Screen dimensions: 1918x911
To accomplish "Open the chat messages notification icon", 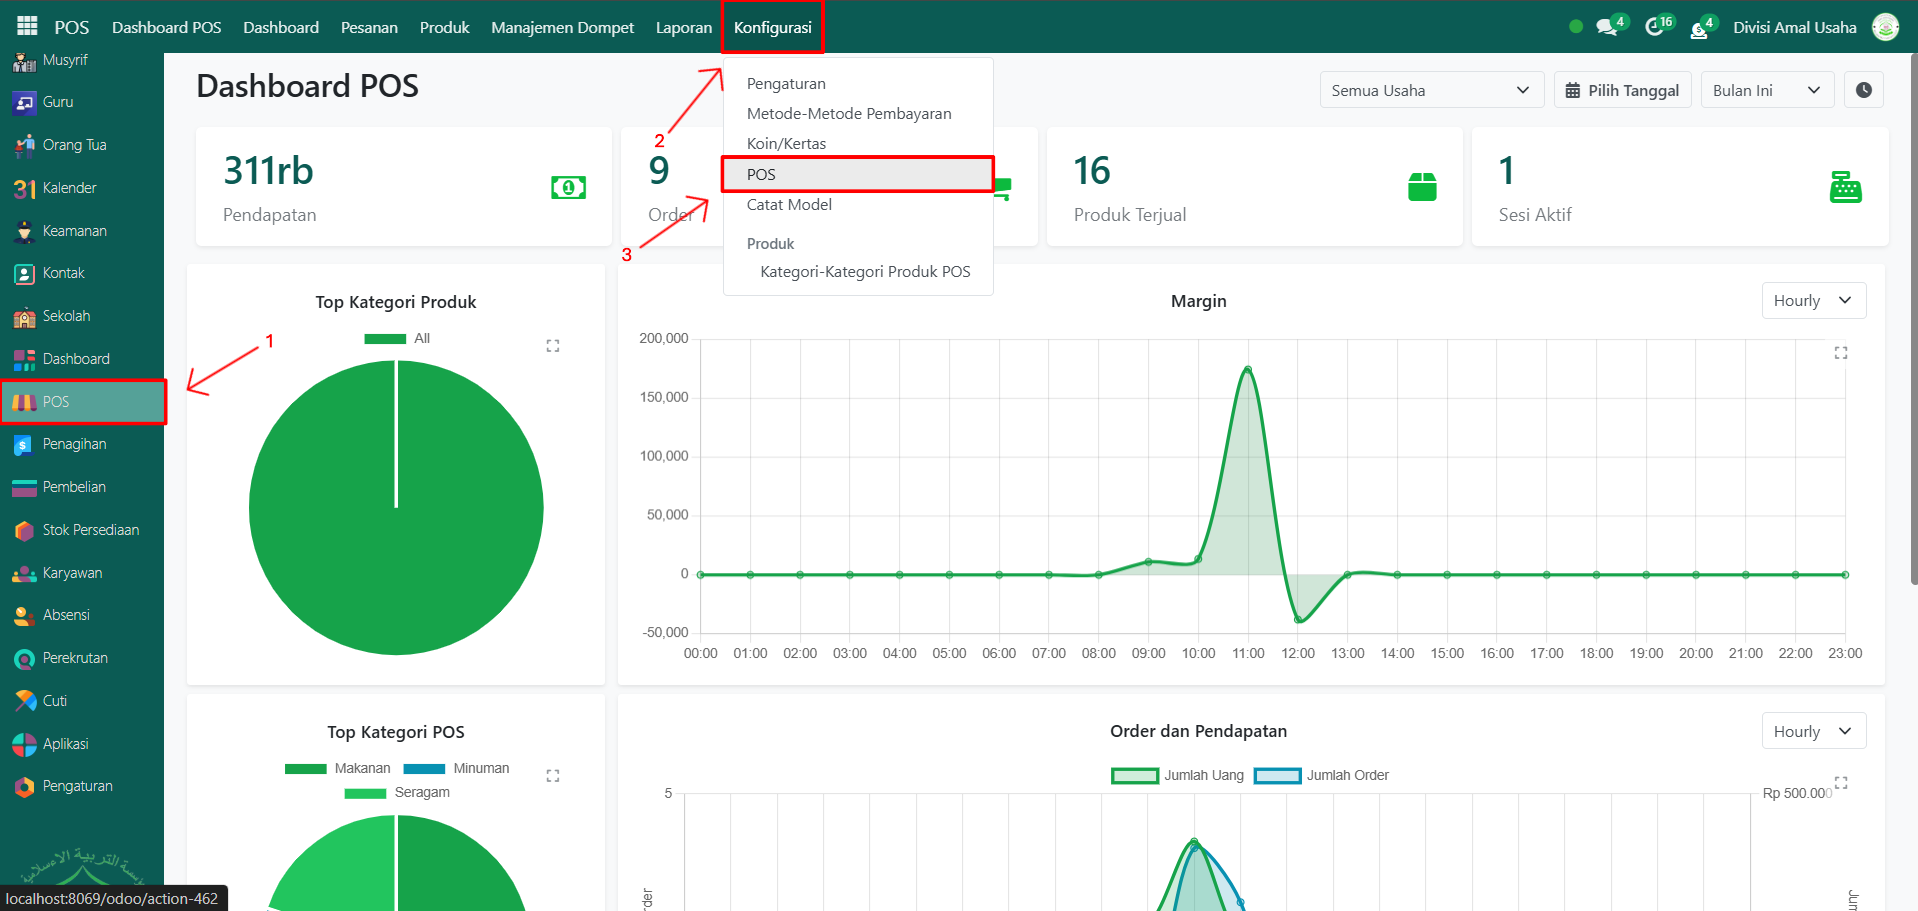I will pos(1607,27).
